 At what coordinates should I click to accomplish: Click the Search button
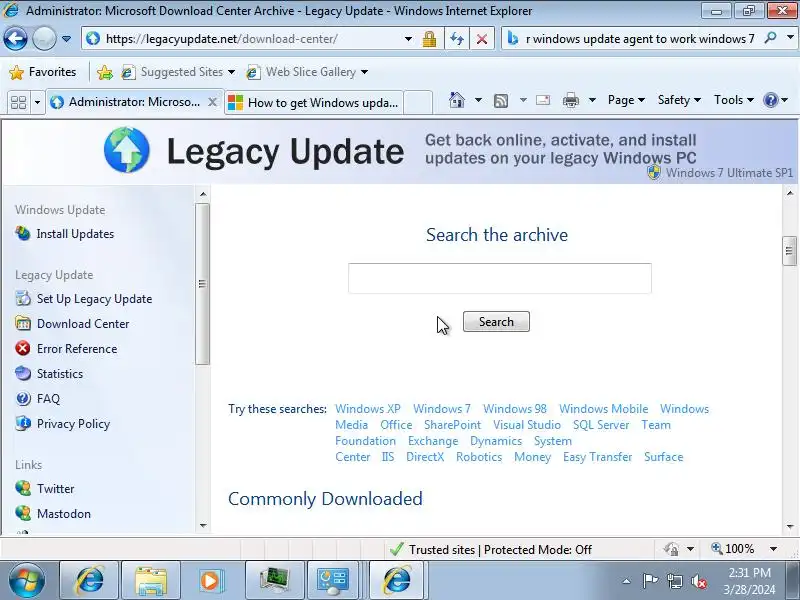pyautogui.click(x=496, y=321)
